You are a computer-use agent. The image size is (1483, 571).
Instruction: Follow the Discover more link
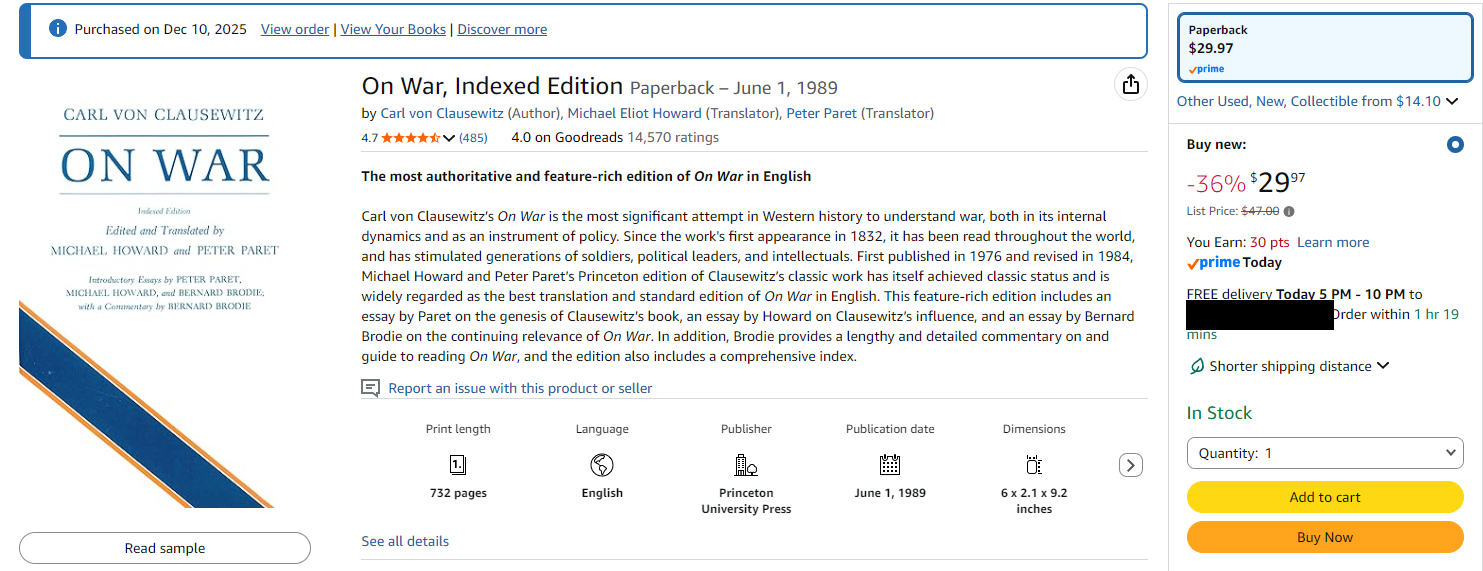(502, 29)
